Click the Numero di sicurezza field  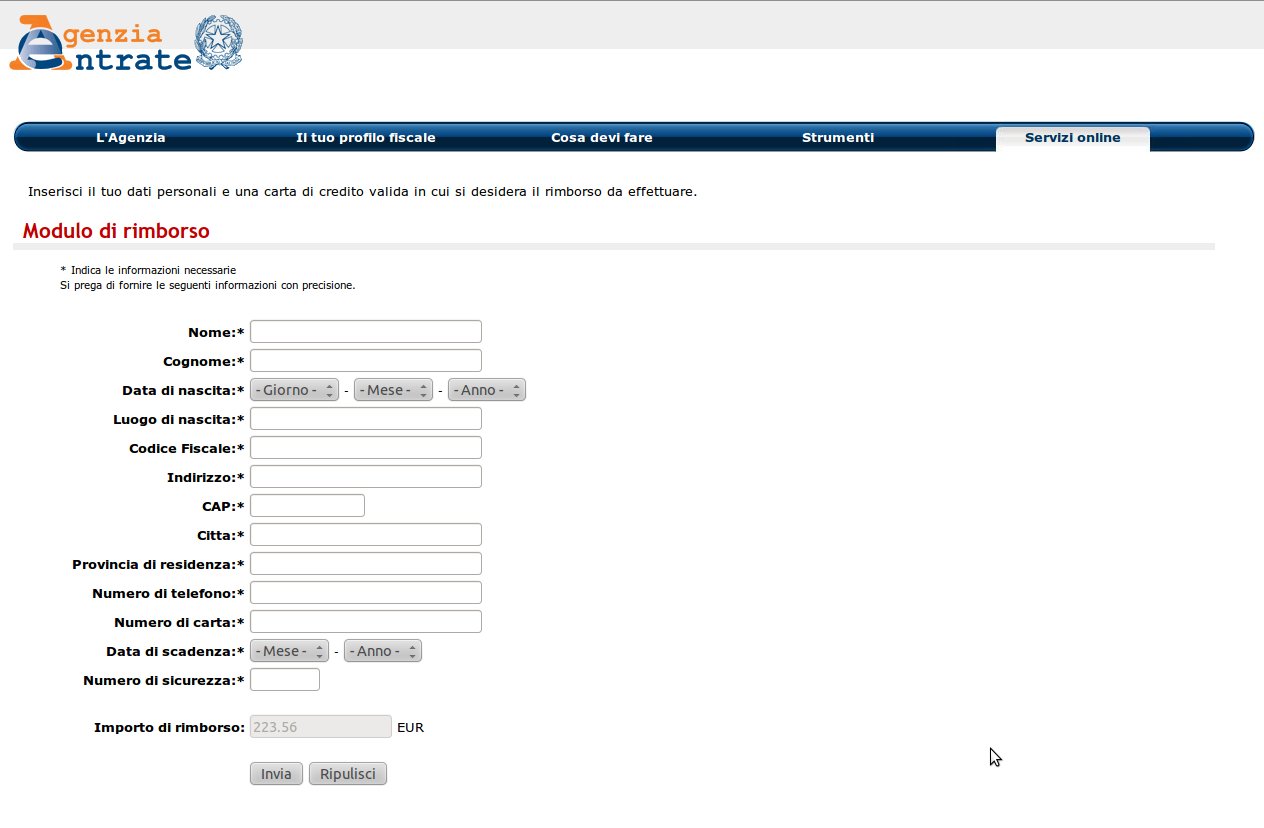[x=285, y=680]
